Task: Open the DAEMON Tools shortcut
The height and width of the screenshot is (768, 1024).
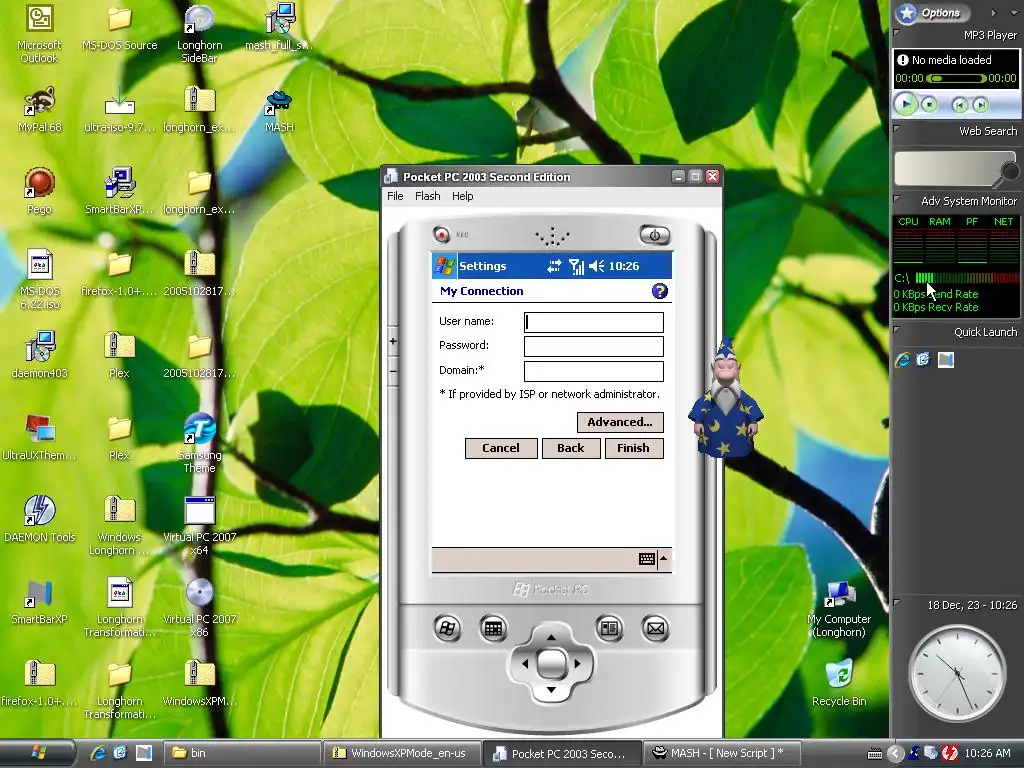Action: pyautogui.click(x=39, y=519)
